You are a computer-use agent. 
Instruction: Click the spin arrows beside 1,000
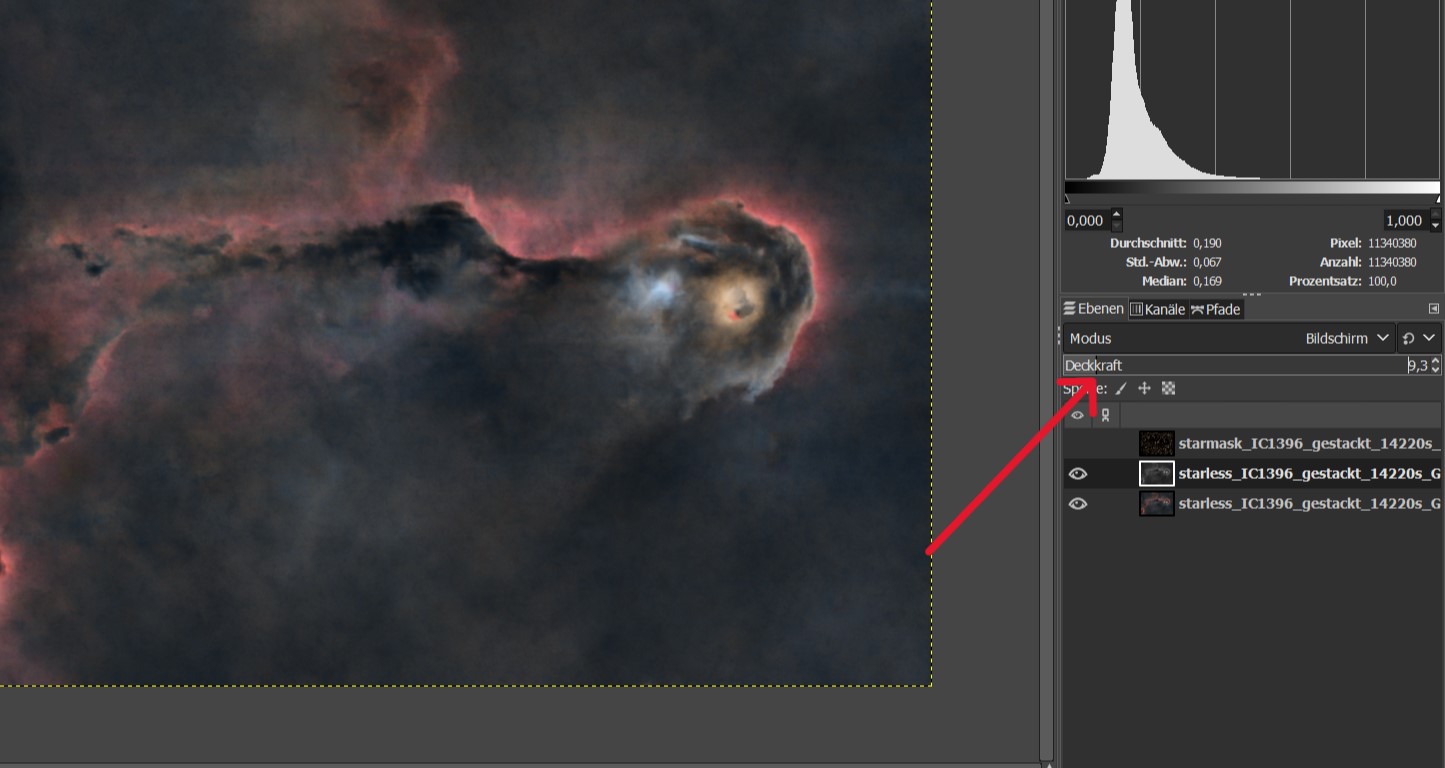1435,220
